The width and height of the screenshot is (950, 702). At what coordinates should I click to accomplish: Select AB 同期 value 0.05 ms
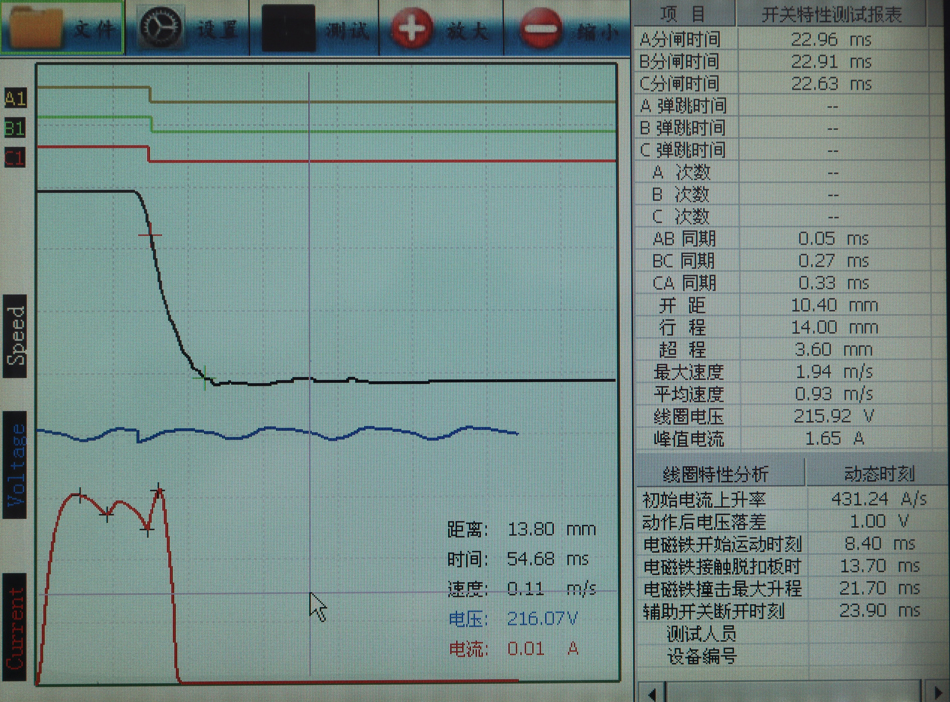tap(833, 239)
